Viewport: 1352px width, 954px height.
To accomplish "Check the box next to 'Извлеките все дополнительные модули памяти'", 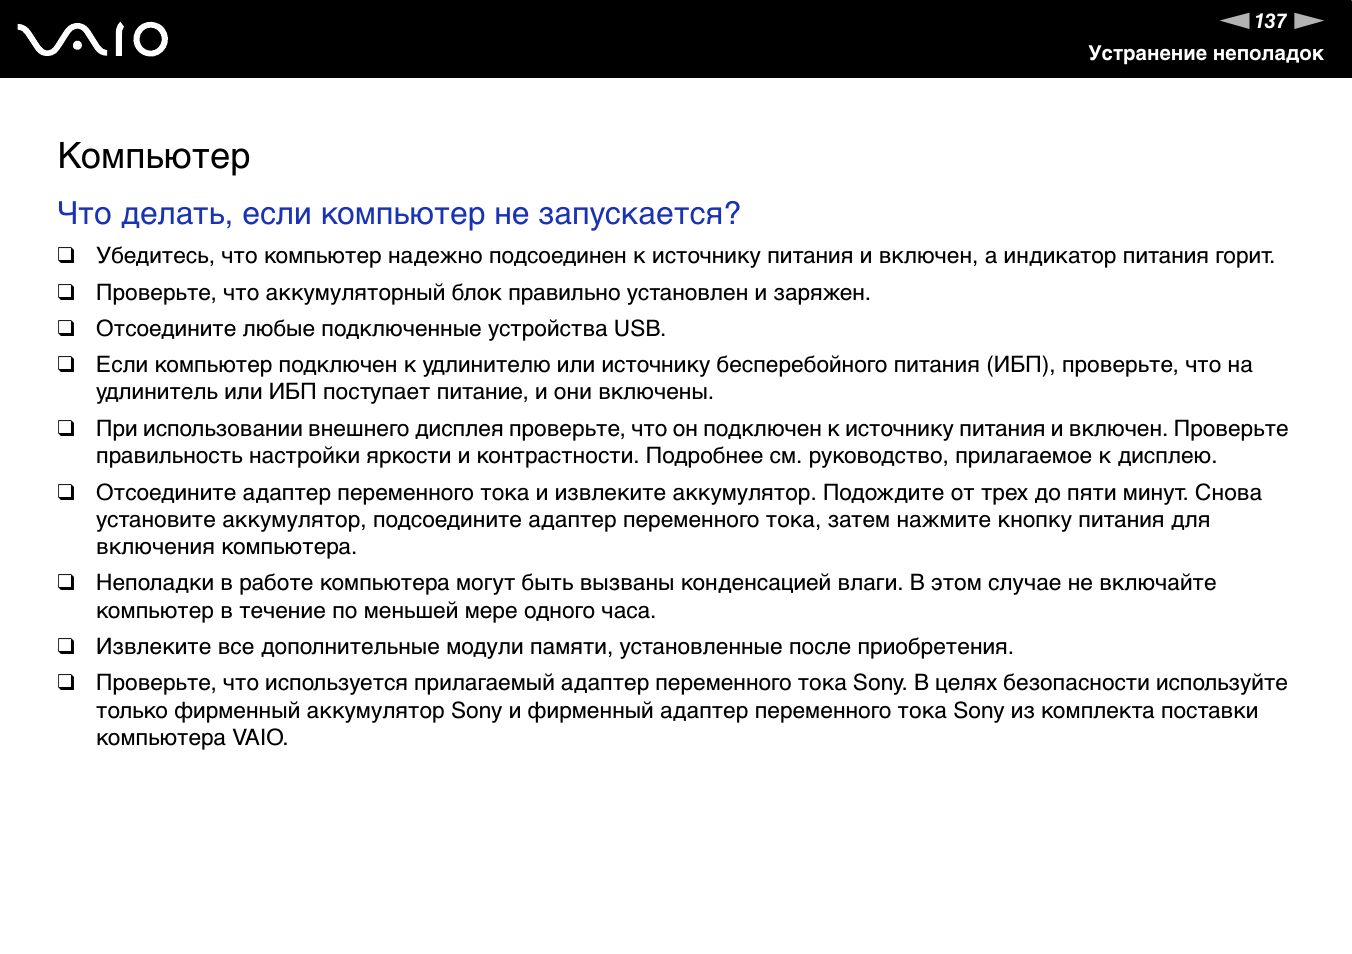I will pos(66,646).
